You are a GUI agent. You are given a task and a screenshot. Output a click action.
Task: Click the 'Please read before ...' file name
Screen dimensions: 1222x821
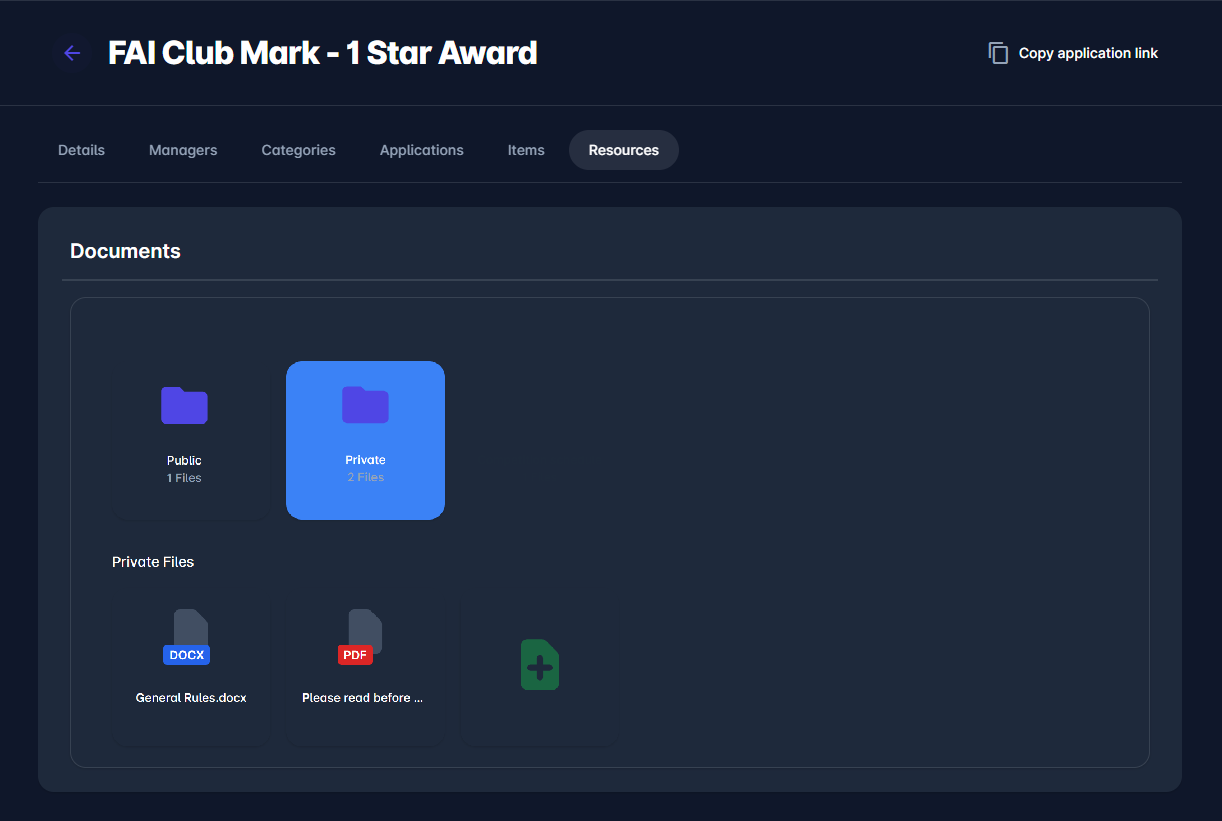point(362,698)
